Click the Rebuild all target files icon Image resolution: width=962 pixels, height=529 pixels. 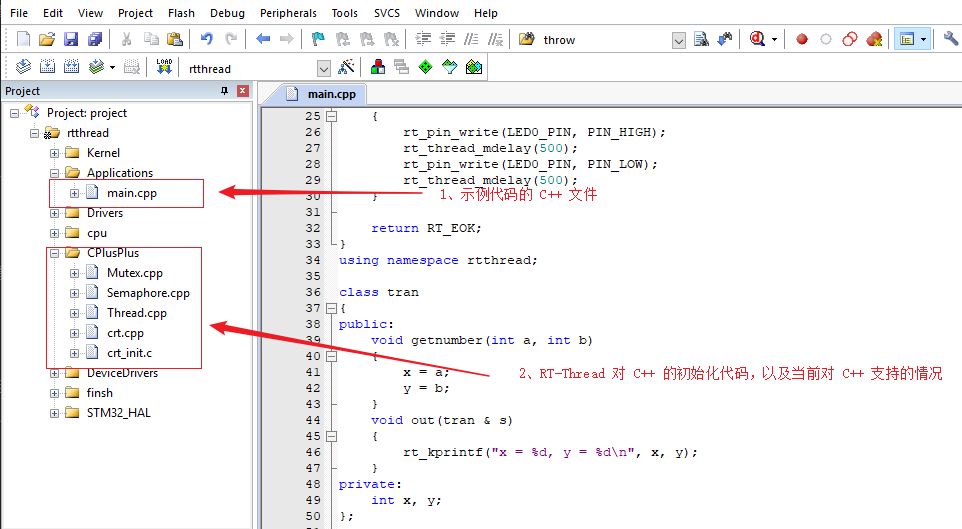coord(71,66)
